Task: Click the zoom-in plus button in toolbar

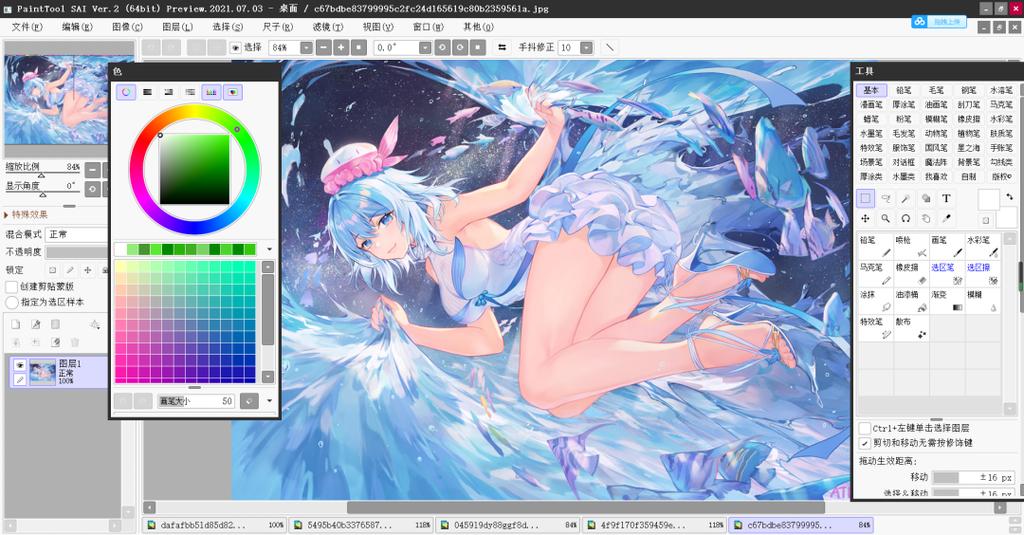Action: [341, 48]
